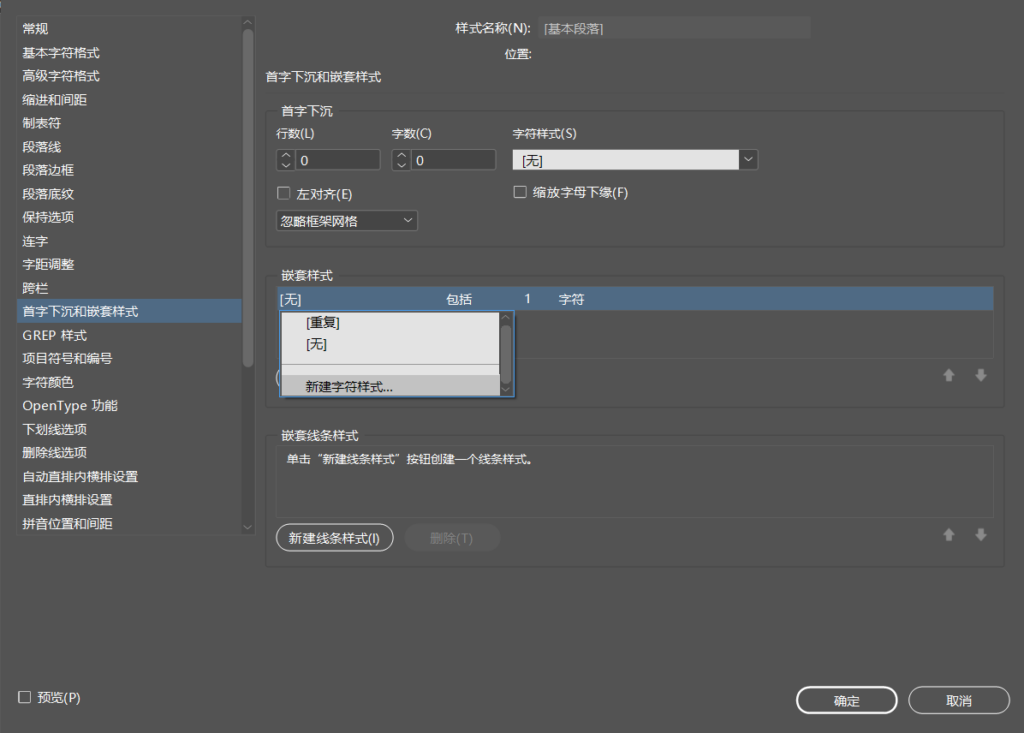The height and width of the screenshot is (733, 1024).
Task: Open the 忽略框架网格 dropdown
Action: 346,220
